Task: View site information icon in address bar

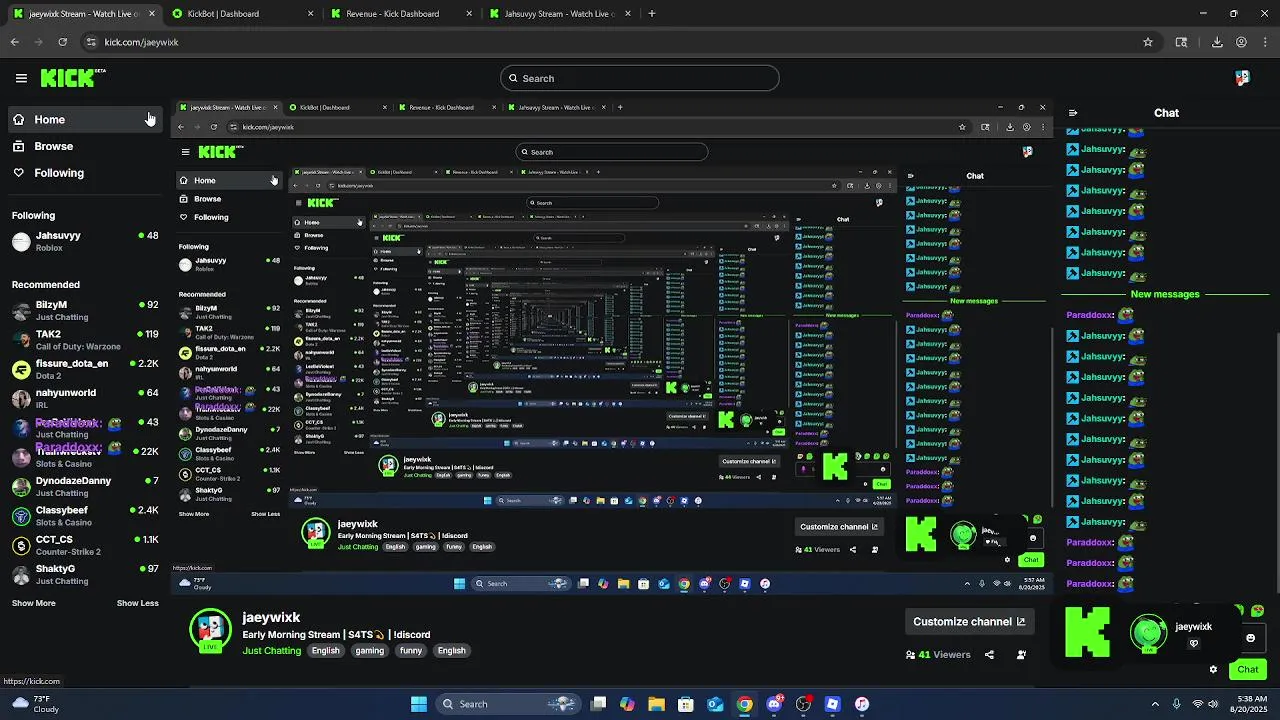Action: click(91, 42)
